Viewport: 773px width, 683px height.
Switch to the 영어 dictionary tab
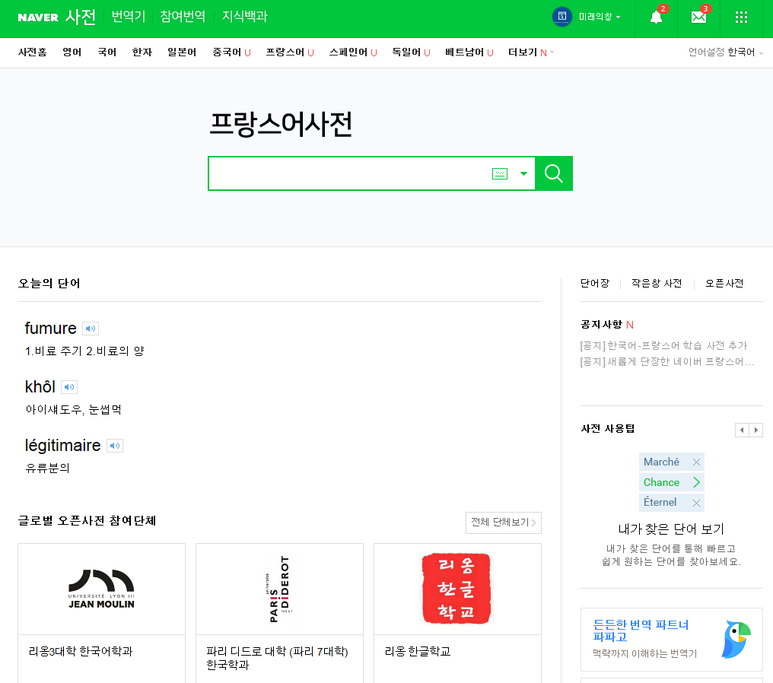72,52
